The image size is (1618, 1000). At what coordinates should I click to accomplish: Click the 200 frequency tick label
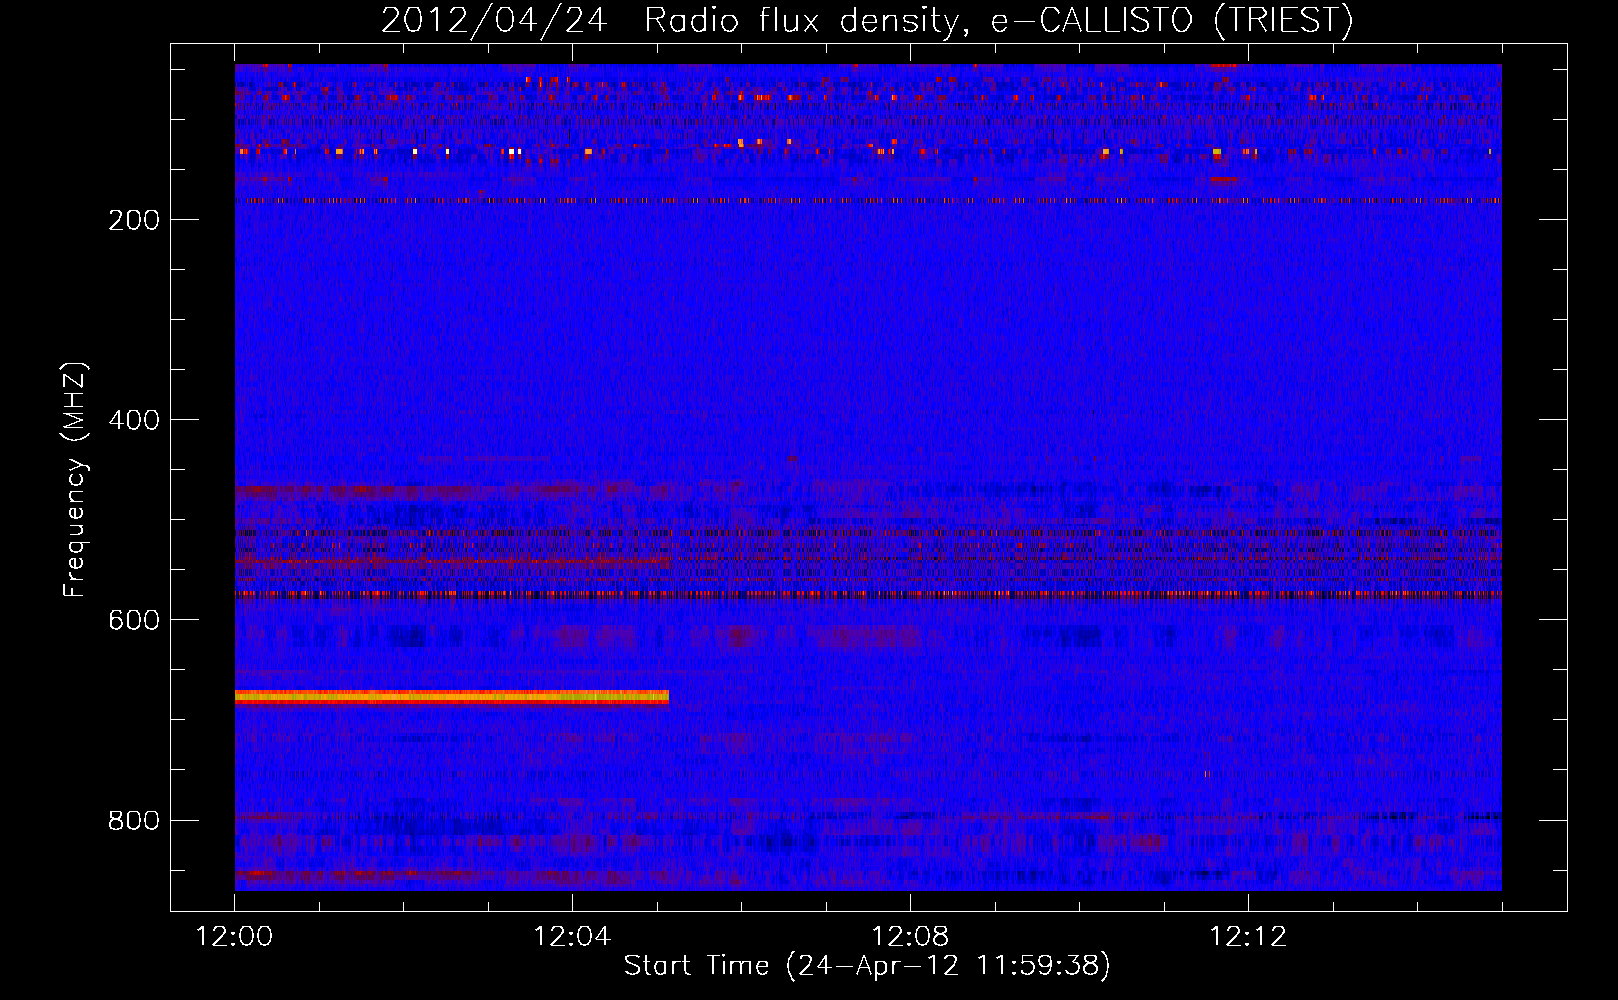click(x=134, y=220)
